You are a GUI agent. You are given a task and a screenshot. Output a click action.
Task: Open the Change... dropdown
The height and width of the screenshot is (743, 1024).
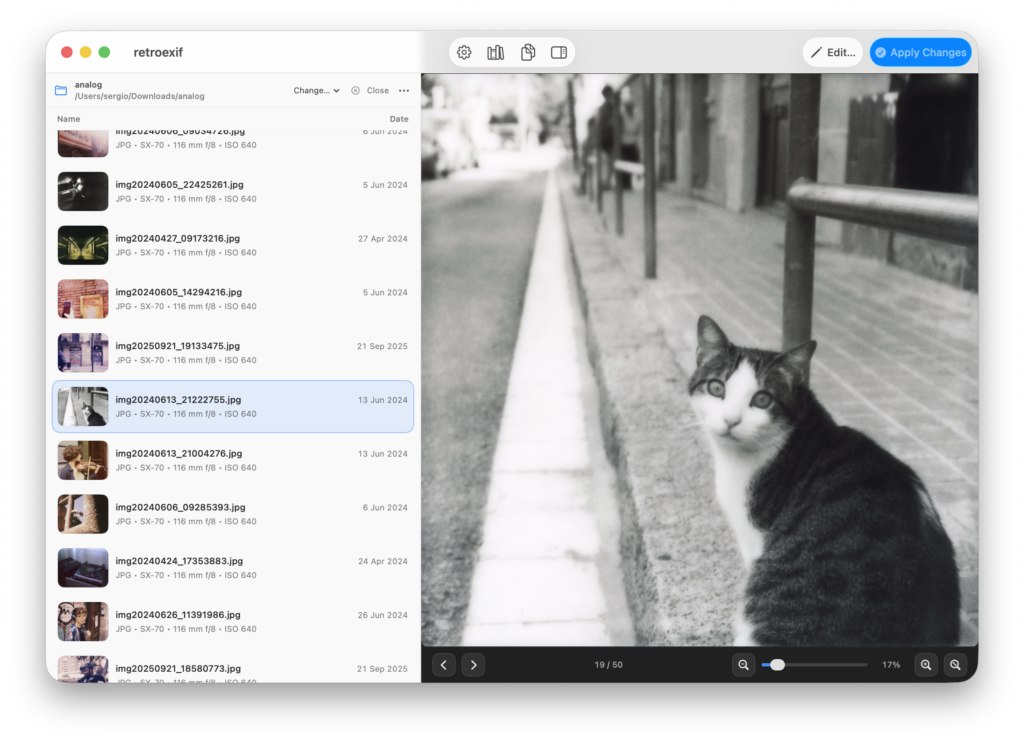pyautogui.click(x=316, y=90)
